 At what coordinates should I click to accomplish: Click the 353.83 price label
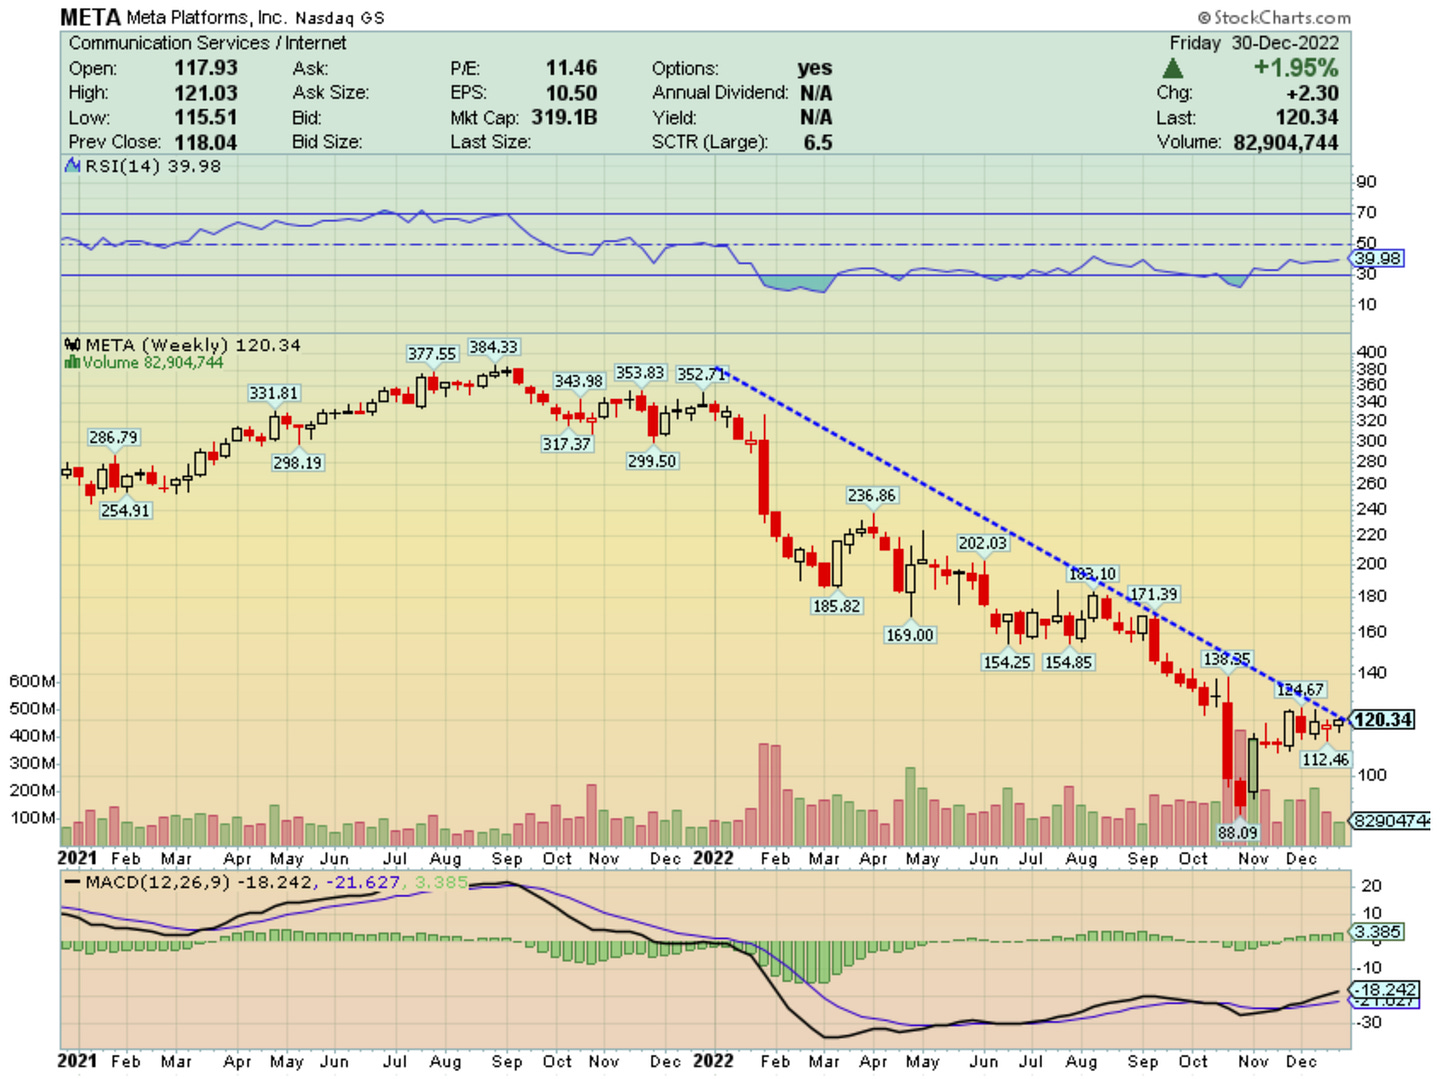click(x=640, y=372)
